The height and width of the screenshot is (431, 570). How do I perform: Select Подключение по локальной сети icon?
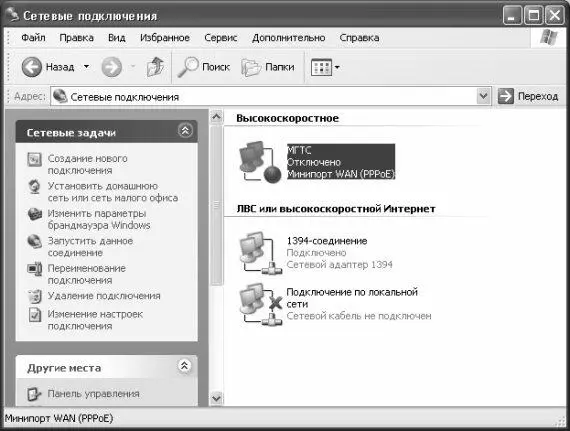click(x=260, y=305)
